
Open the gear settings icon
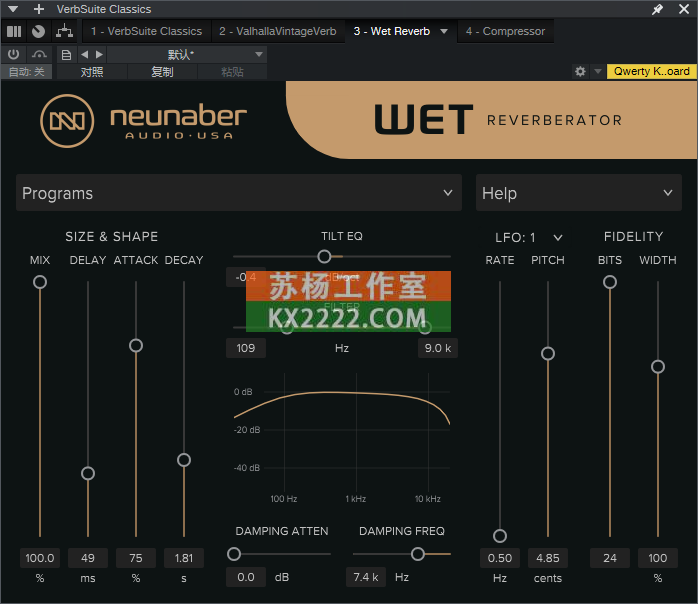coord(580,71)
